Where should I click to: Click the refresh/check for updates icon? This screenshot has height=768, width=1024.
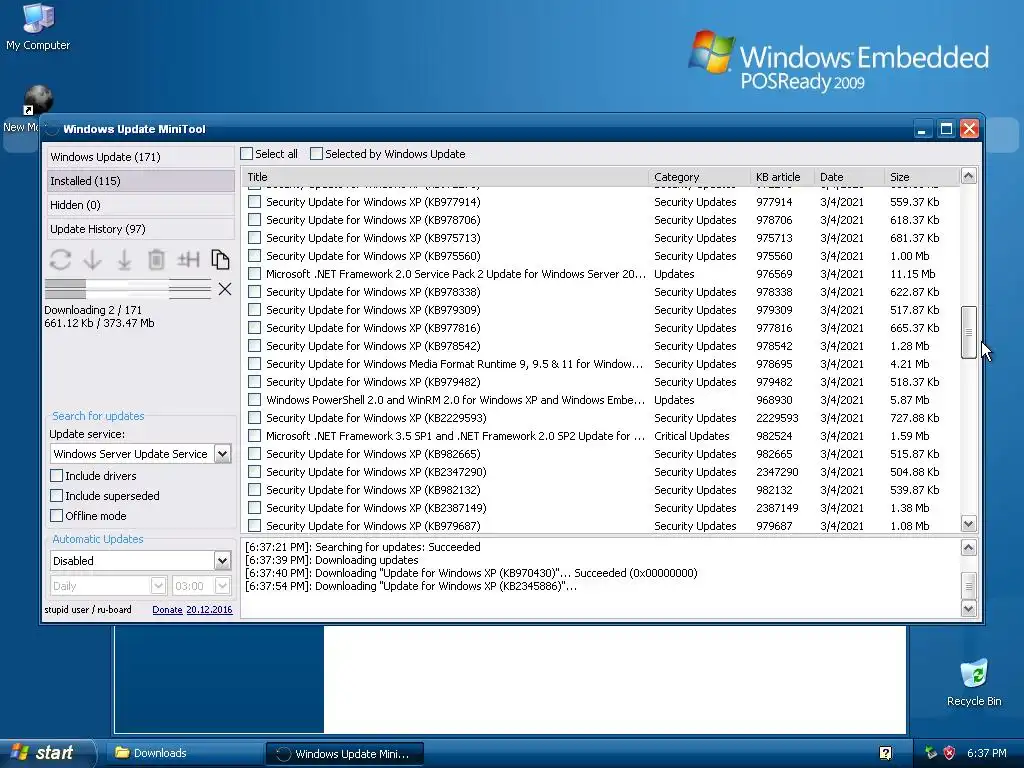click(60, 260)
